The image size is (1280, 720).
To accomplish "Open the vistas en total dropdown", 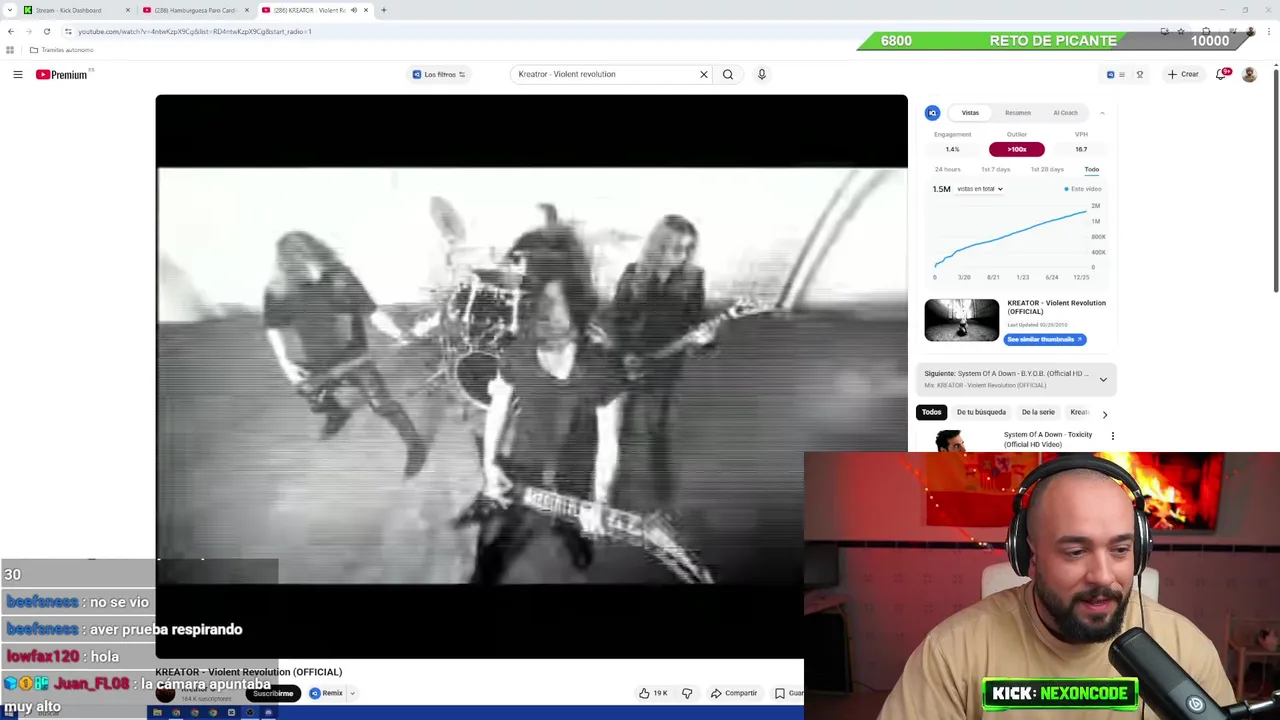I will pyautogui.click(x=979, y=189).
